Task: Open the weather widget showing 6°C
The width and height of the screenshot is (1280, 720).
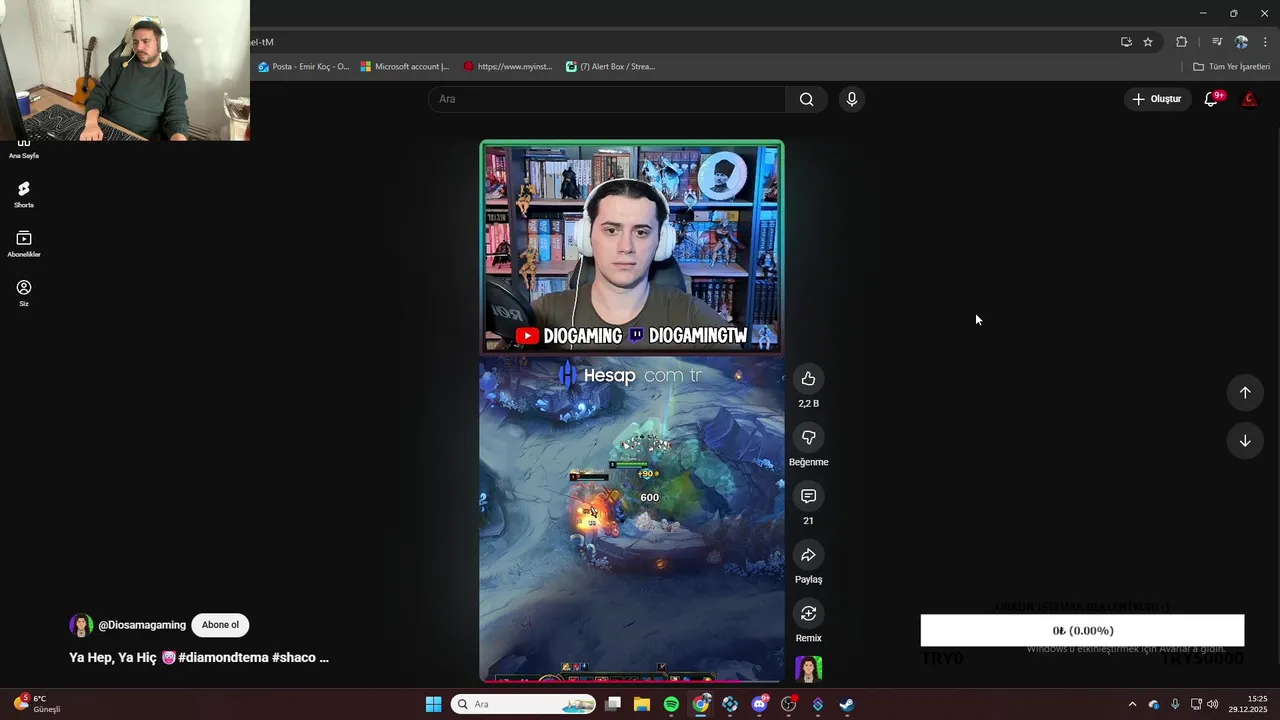Action: (x=38, y=704)
